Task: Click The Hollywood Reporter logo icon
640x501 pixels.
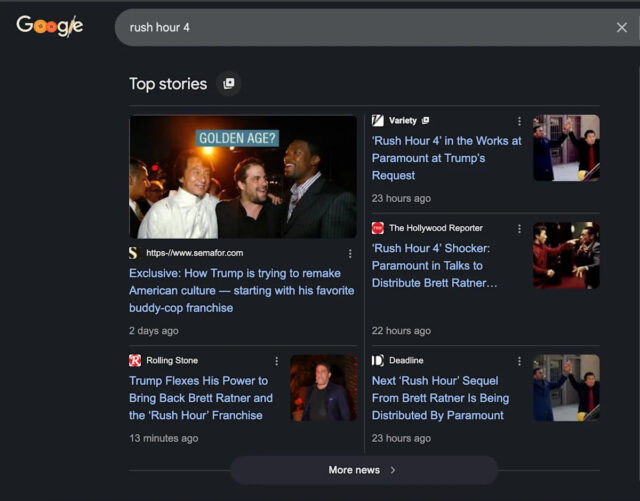Action: (x=378, y=228)
